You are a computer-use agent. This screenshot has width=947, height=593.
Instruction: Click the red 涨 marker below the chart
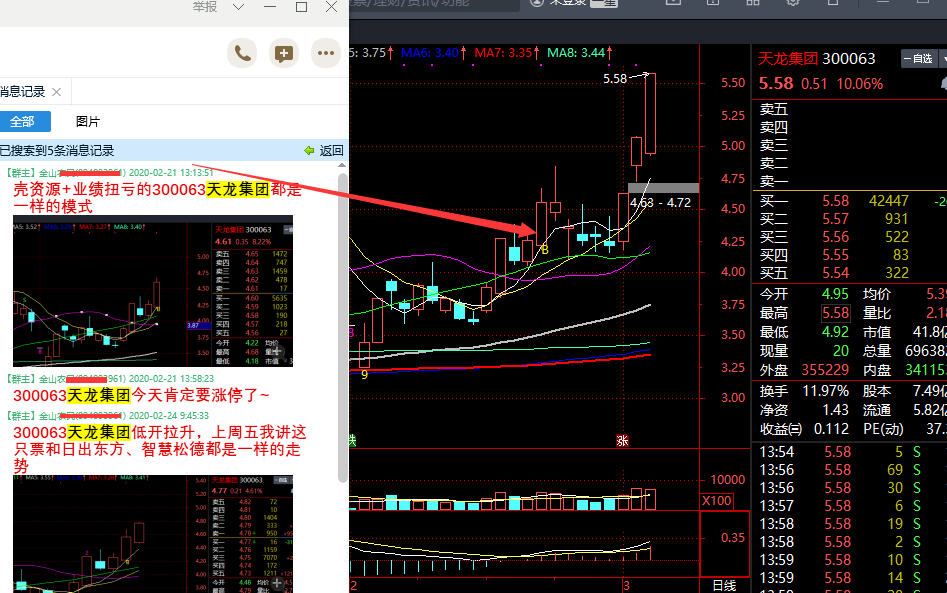tap(622, 441)
